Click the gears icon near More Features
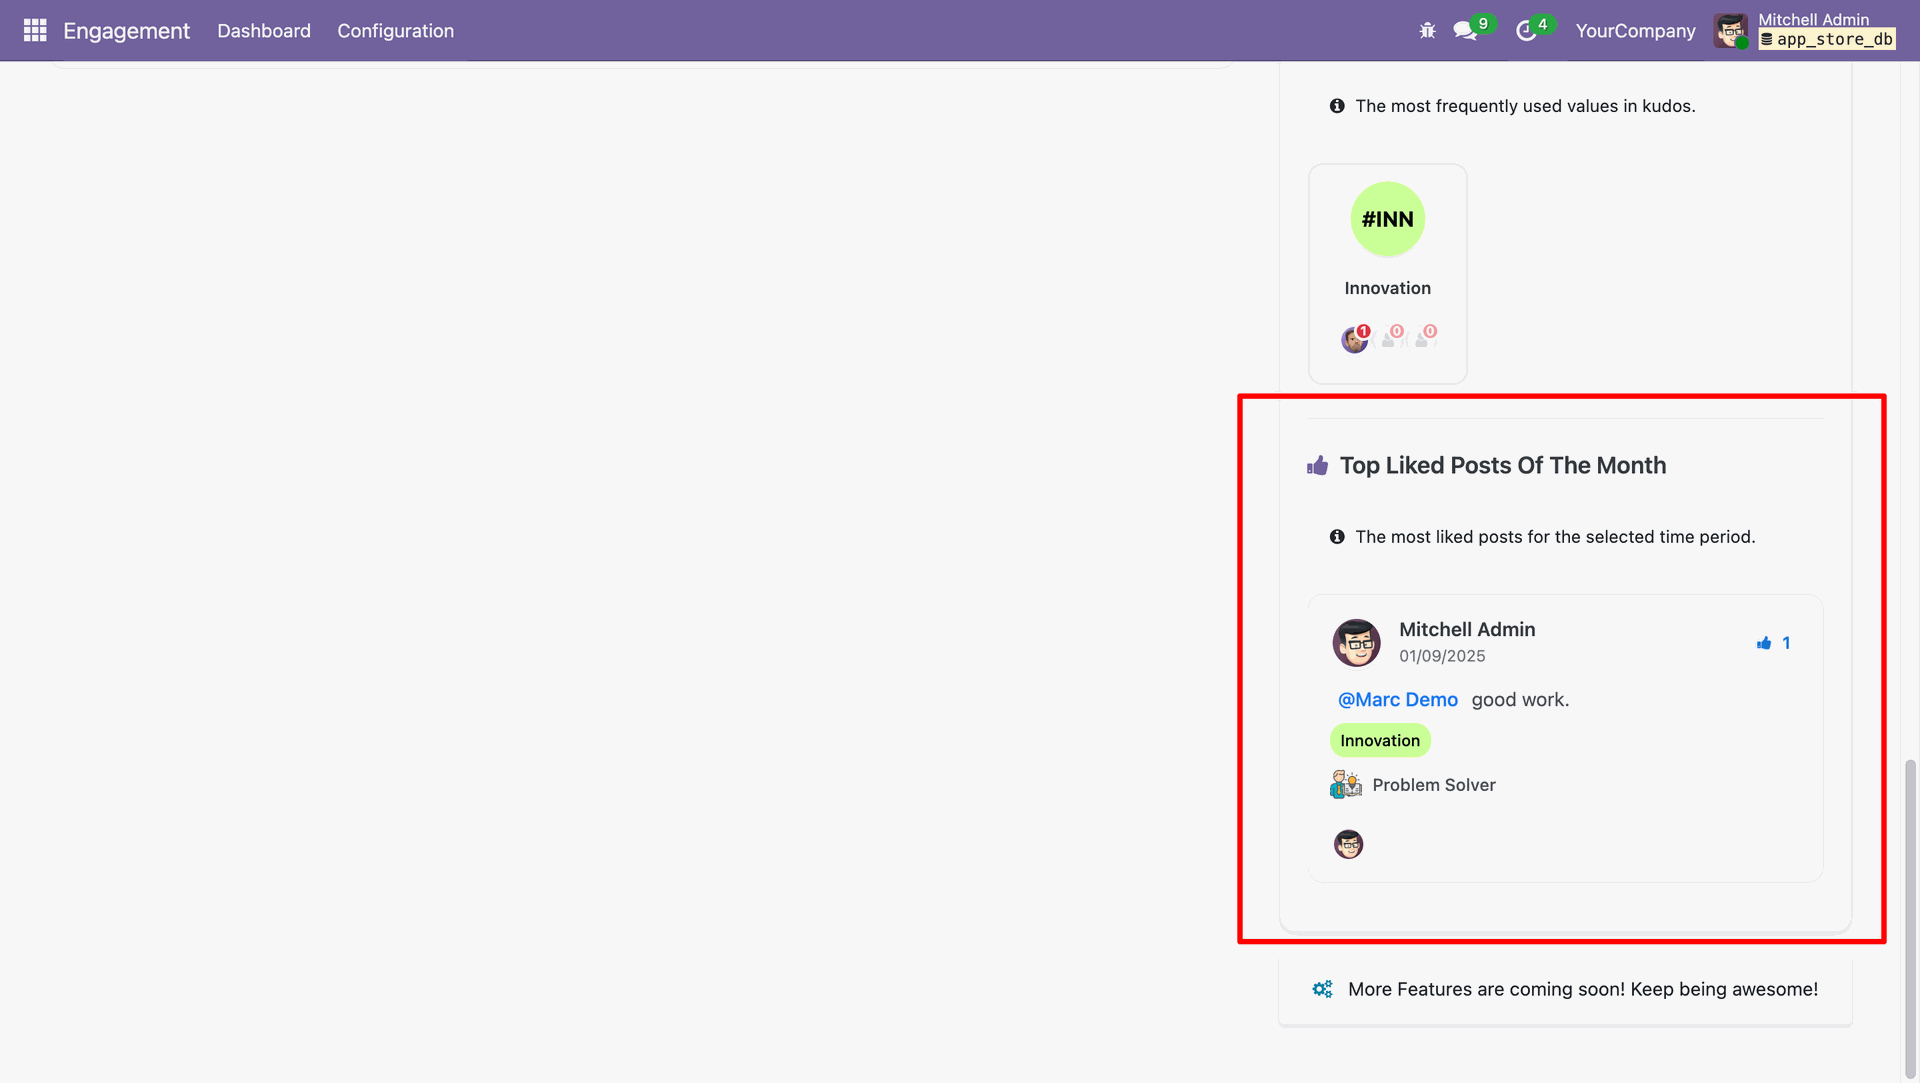This screenshot has width=1920, height=1083. tap(1322, 989)
